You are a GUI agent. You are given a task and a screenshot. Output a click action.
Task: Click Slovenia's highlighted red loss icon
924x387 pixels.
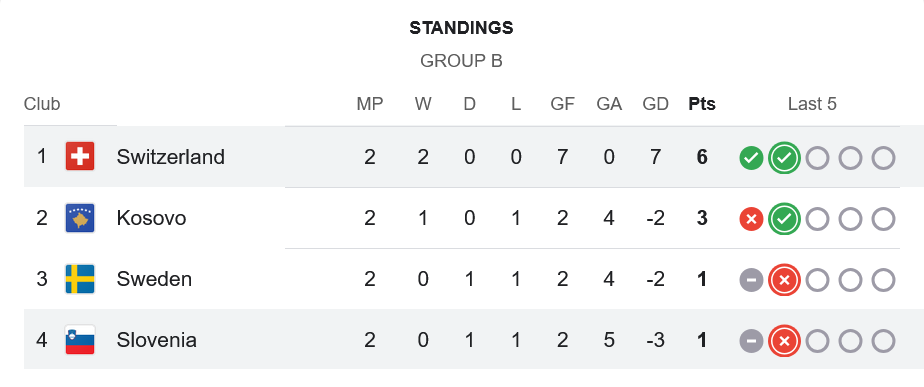784,341
